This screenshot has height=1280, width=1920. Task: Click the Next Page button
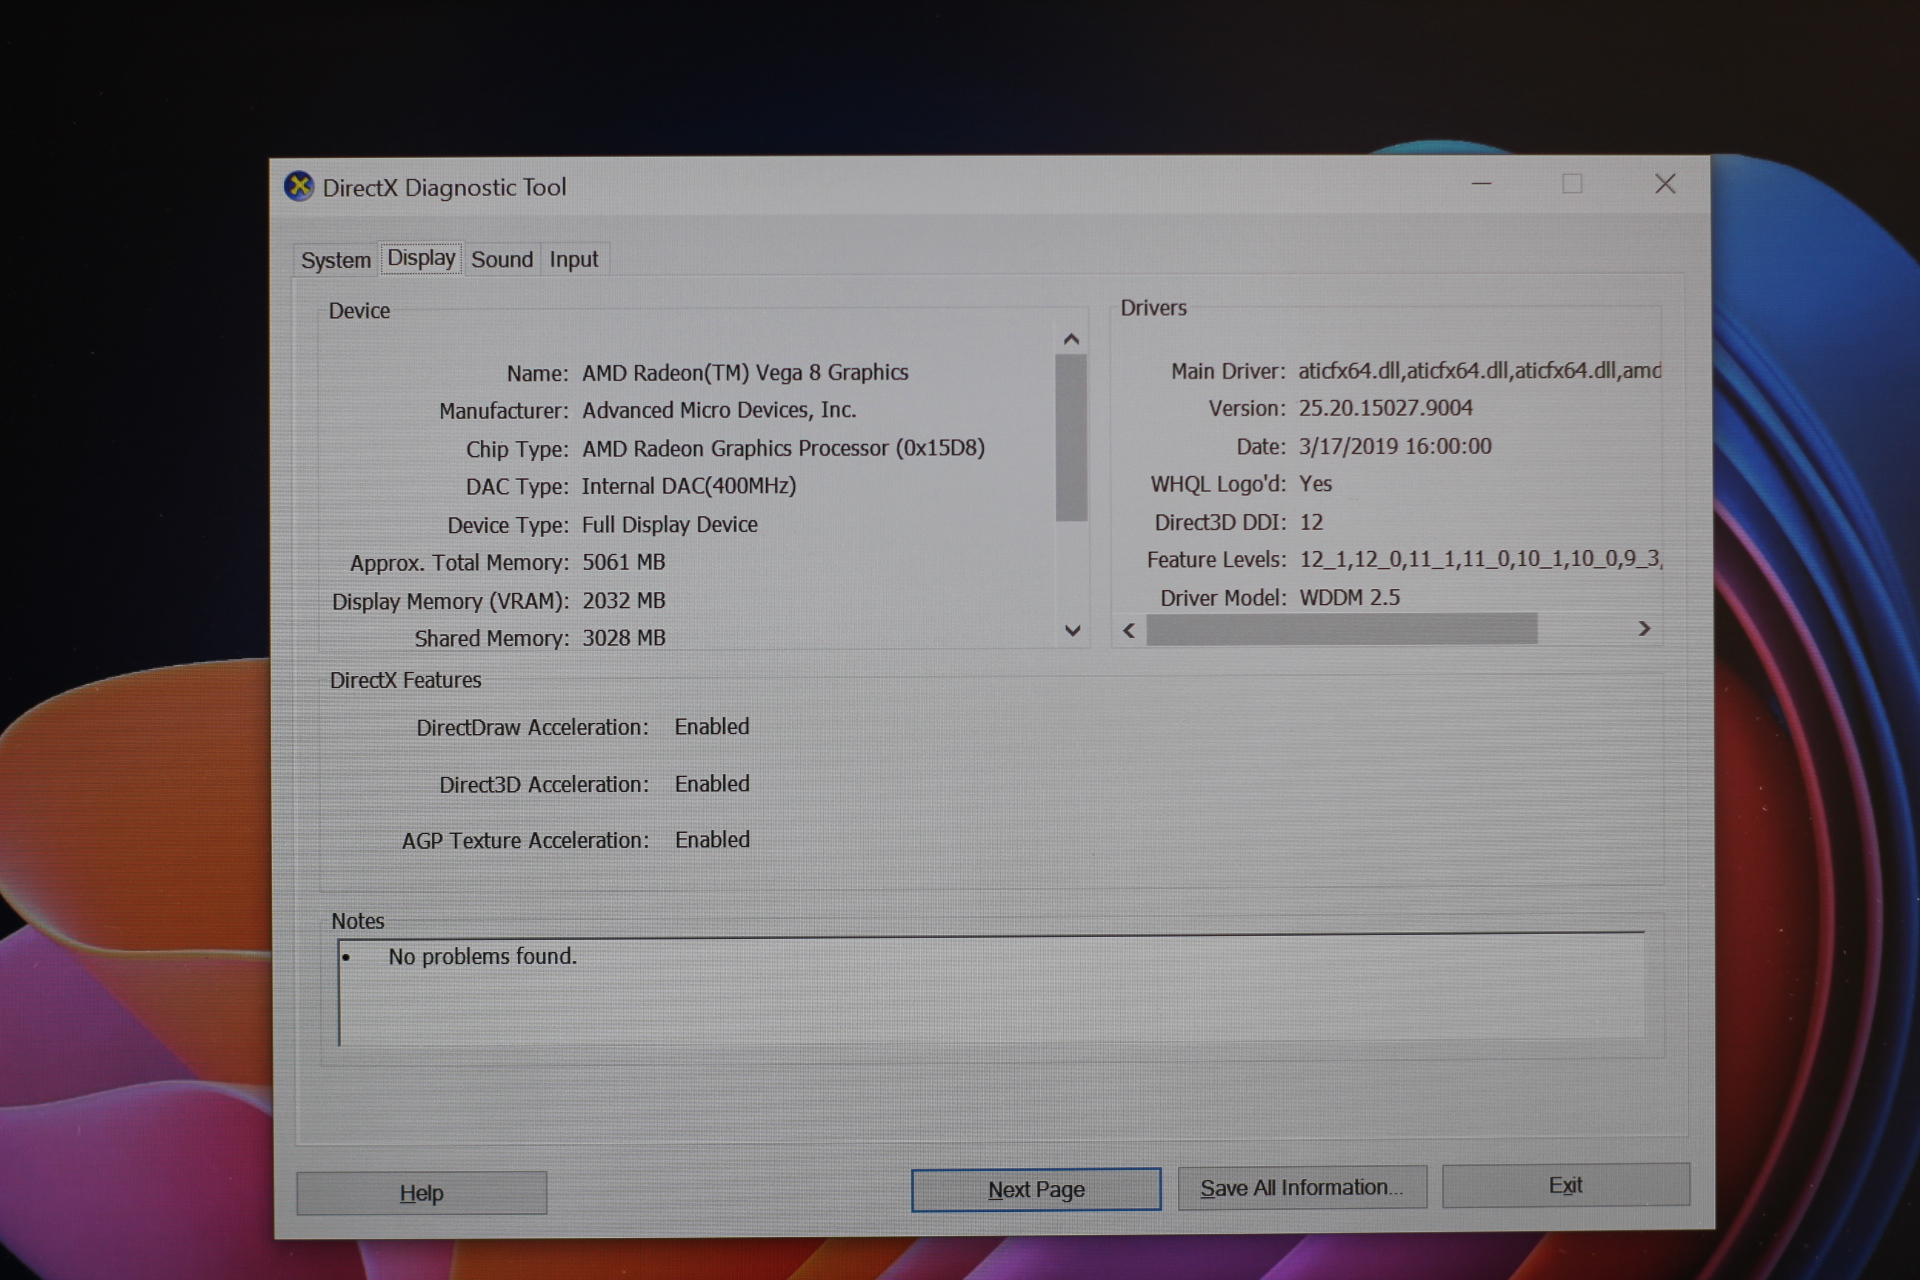1035,1190
